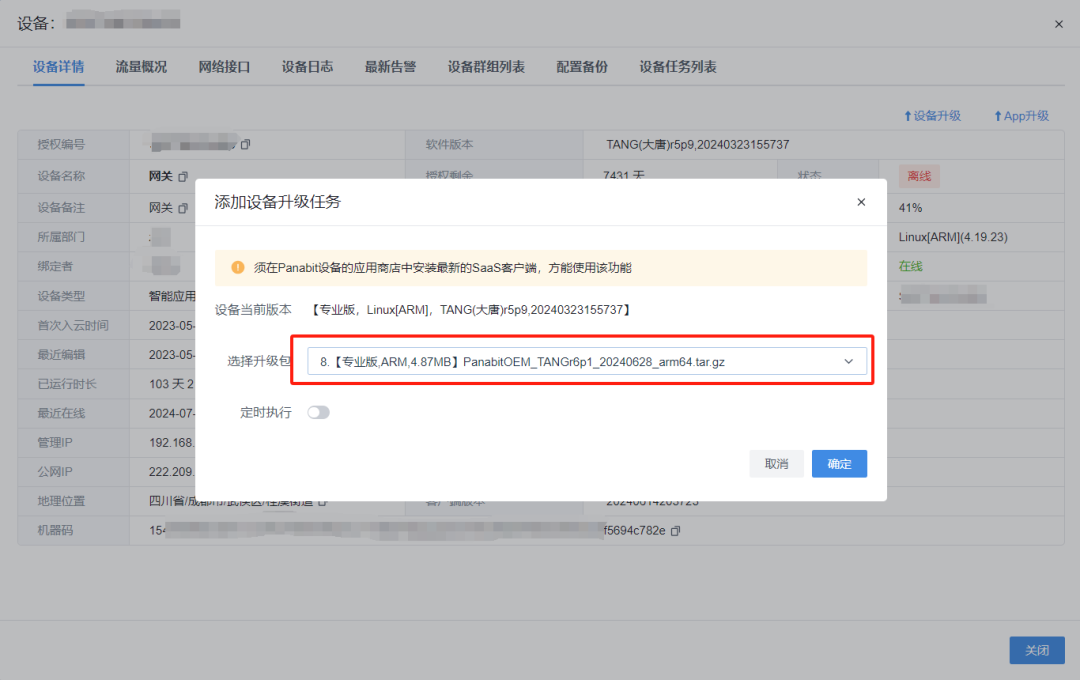This screenshot has height=680, width=1080.
Task: Expand the selected arm64 package list
Action: 848,361
